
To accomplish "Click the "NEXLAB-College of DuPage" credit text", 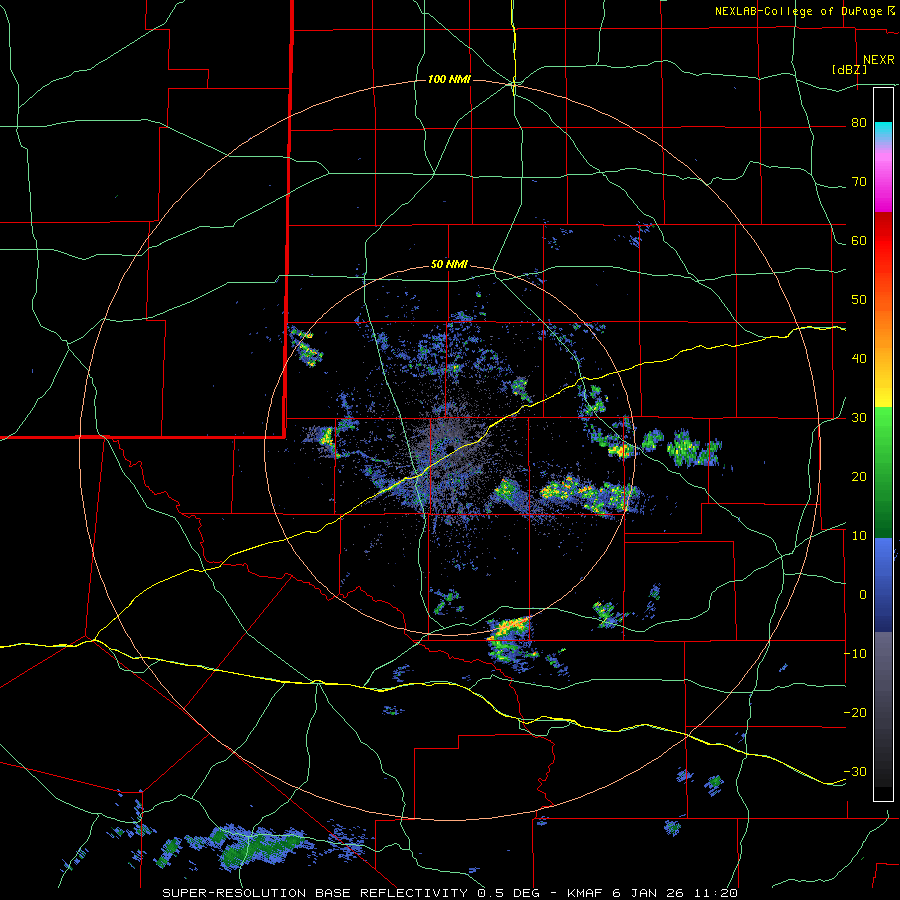I will coord(799,11).
